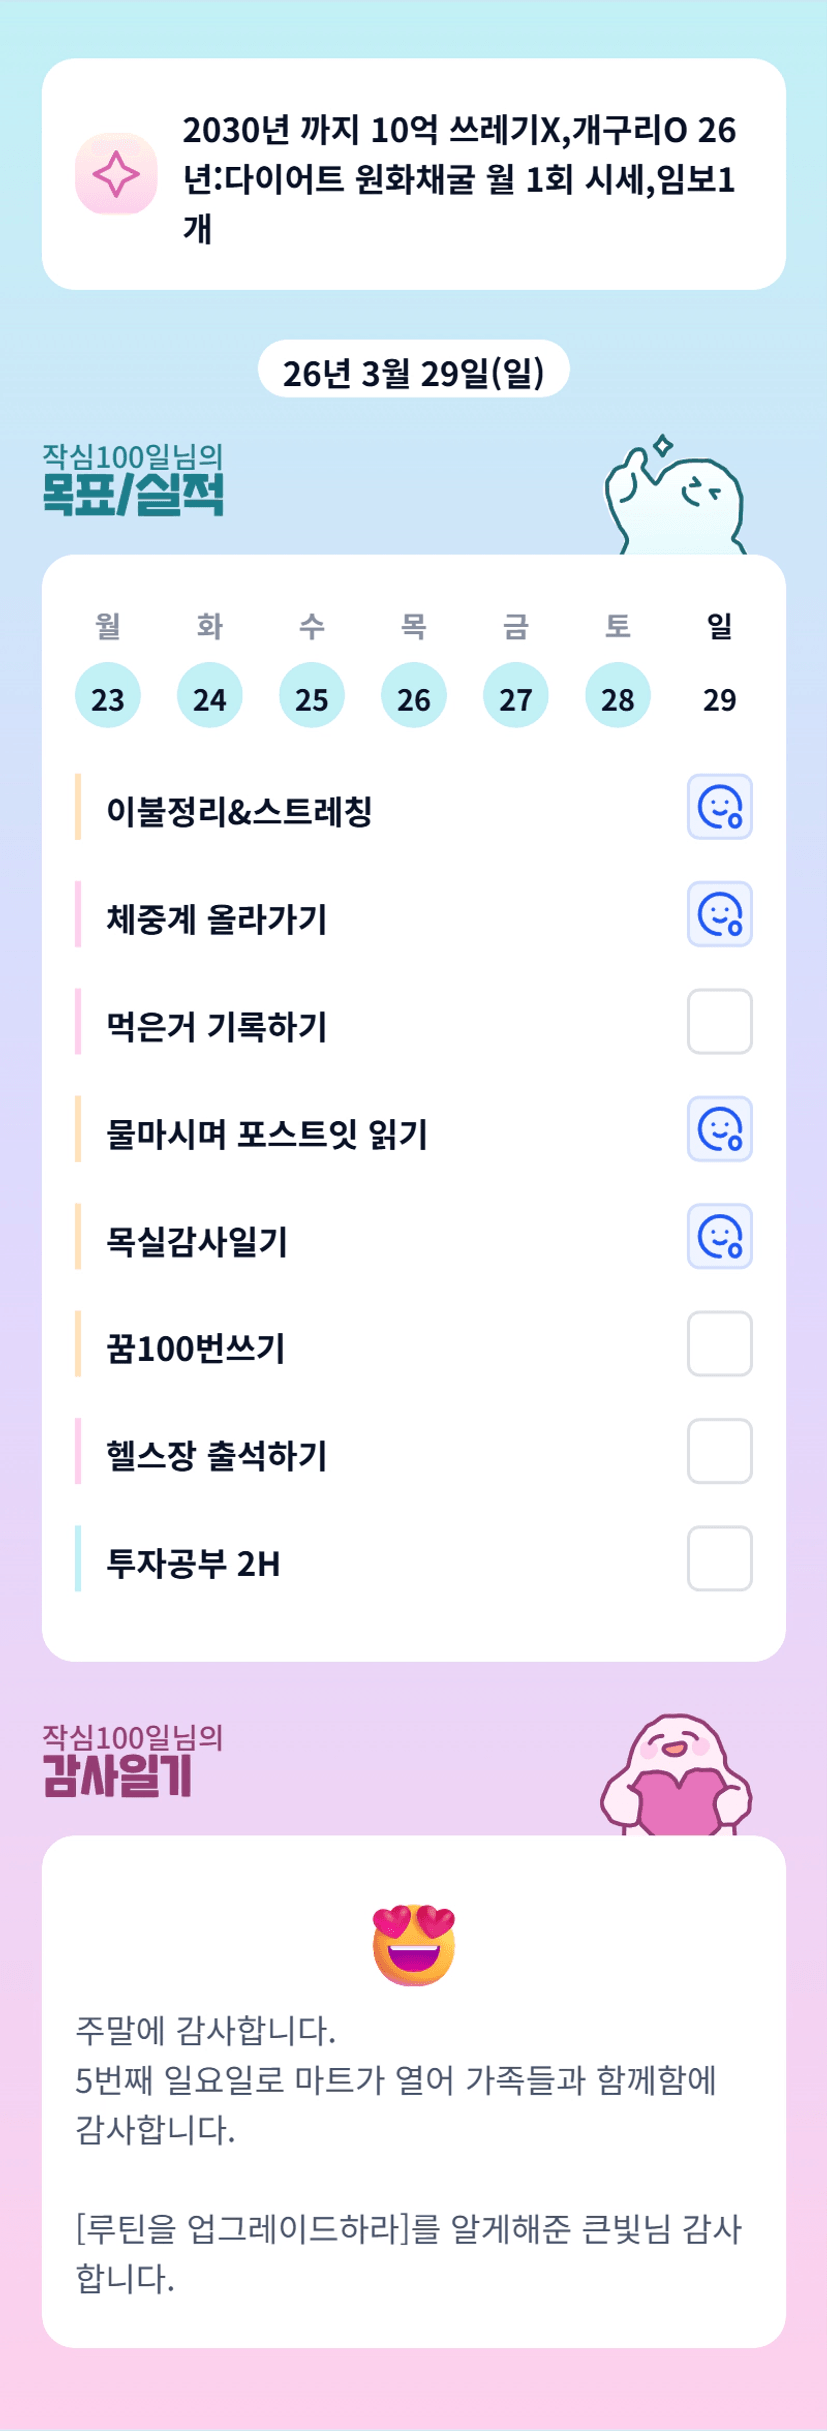Open the 26년 3월 29일(일) date pill

(413, 372)
